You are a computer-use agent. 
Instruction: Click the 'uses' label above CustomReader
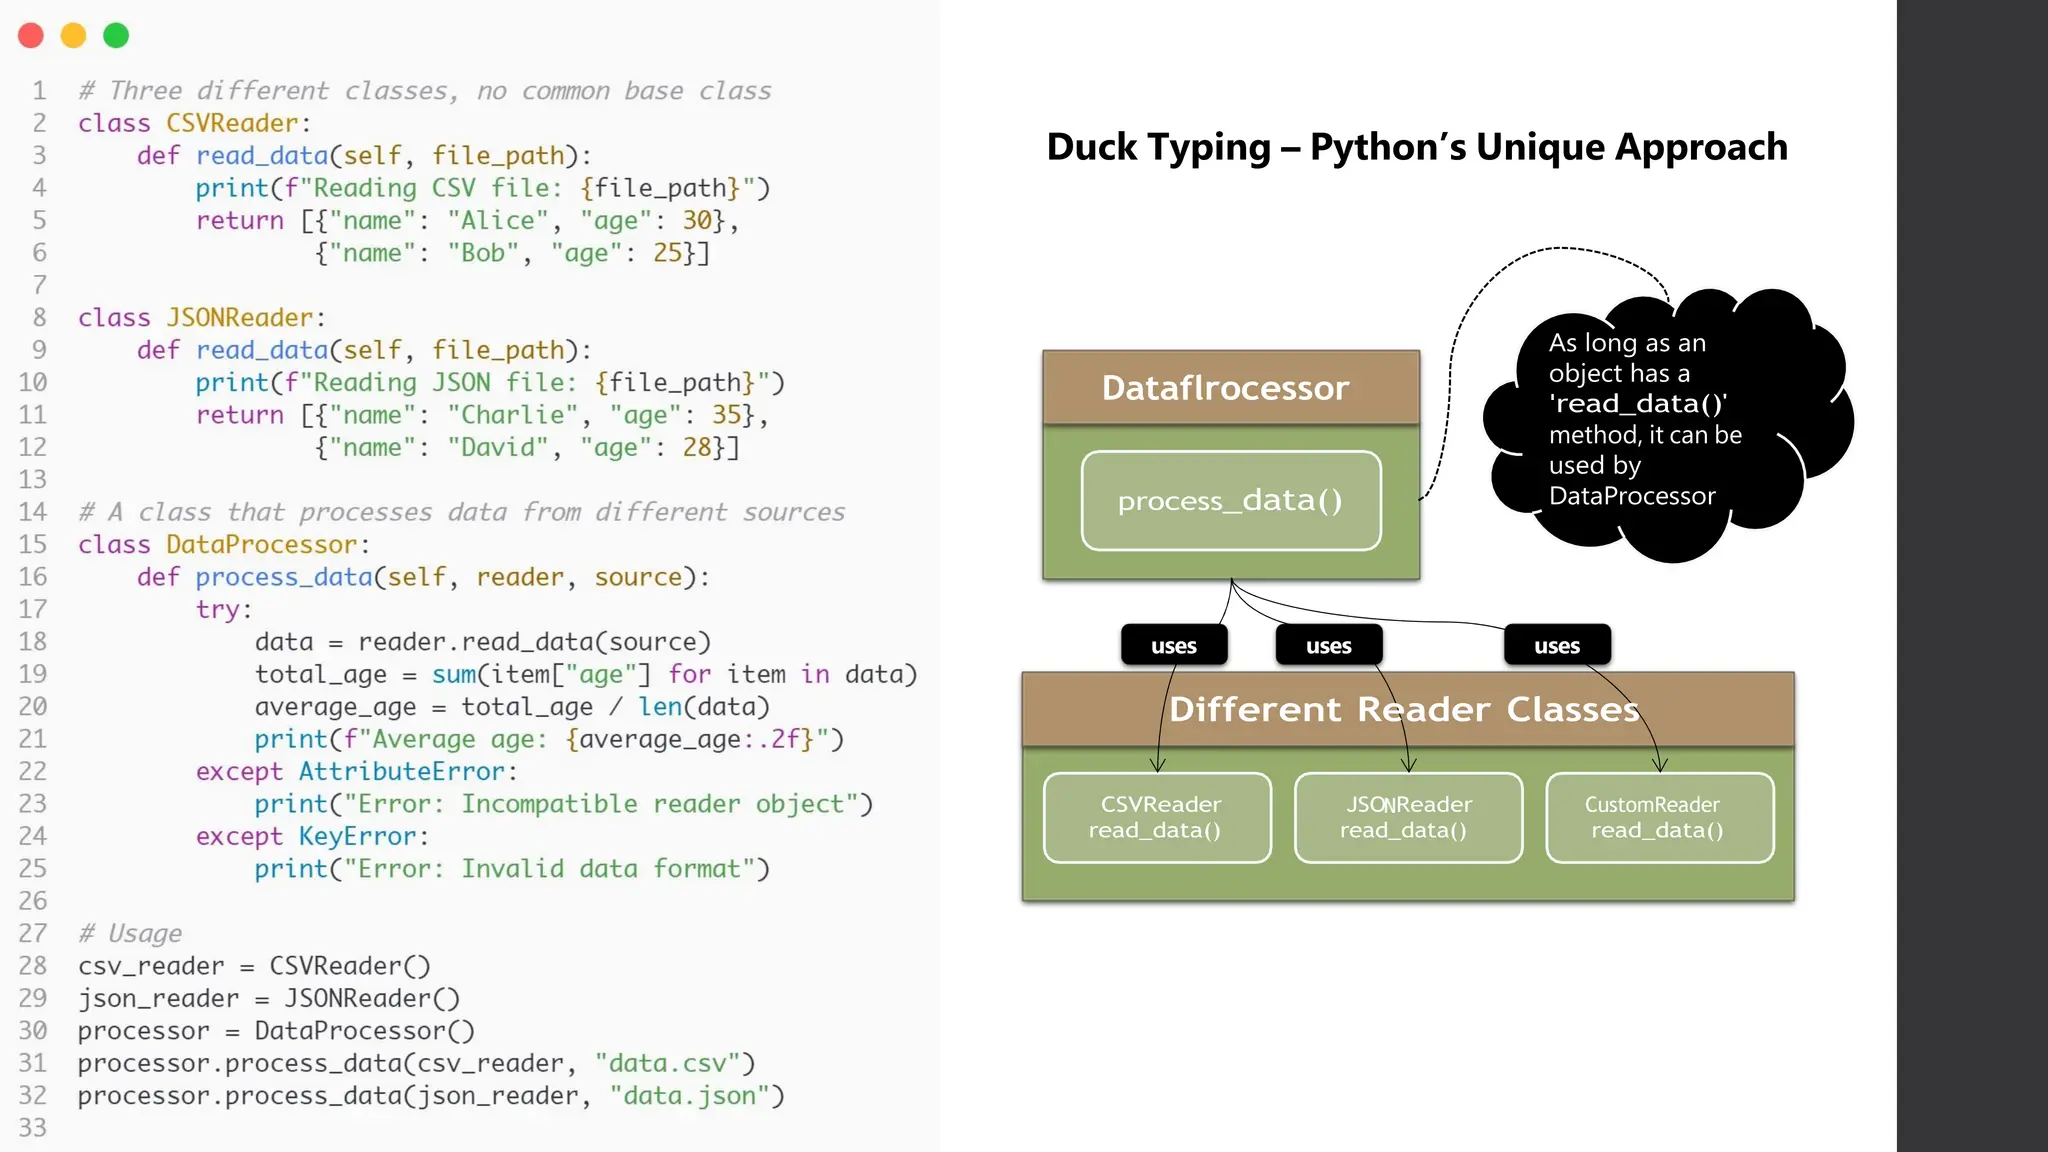[x=1557, y=645]
